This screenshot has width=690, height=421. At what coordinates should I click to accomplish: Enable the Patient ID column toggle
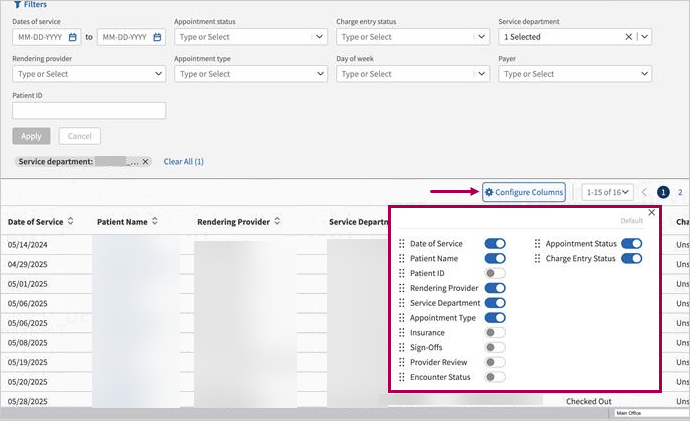(495, 273)
